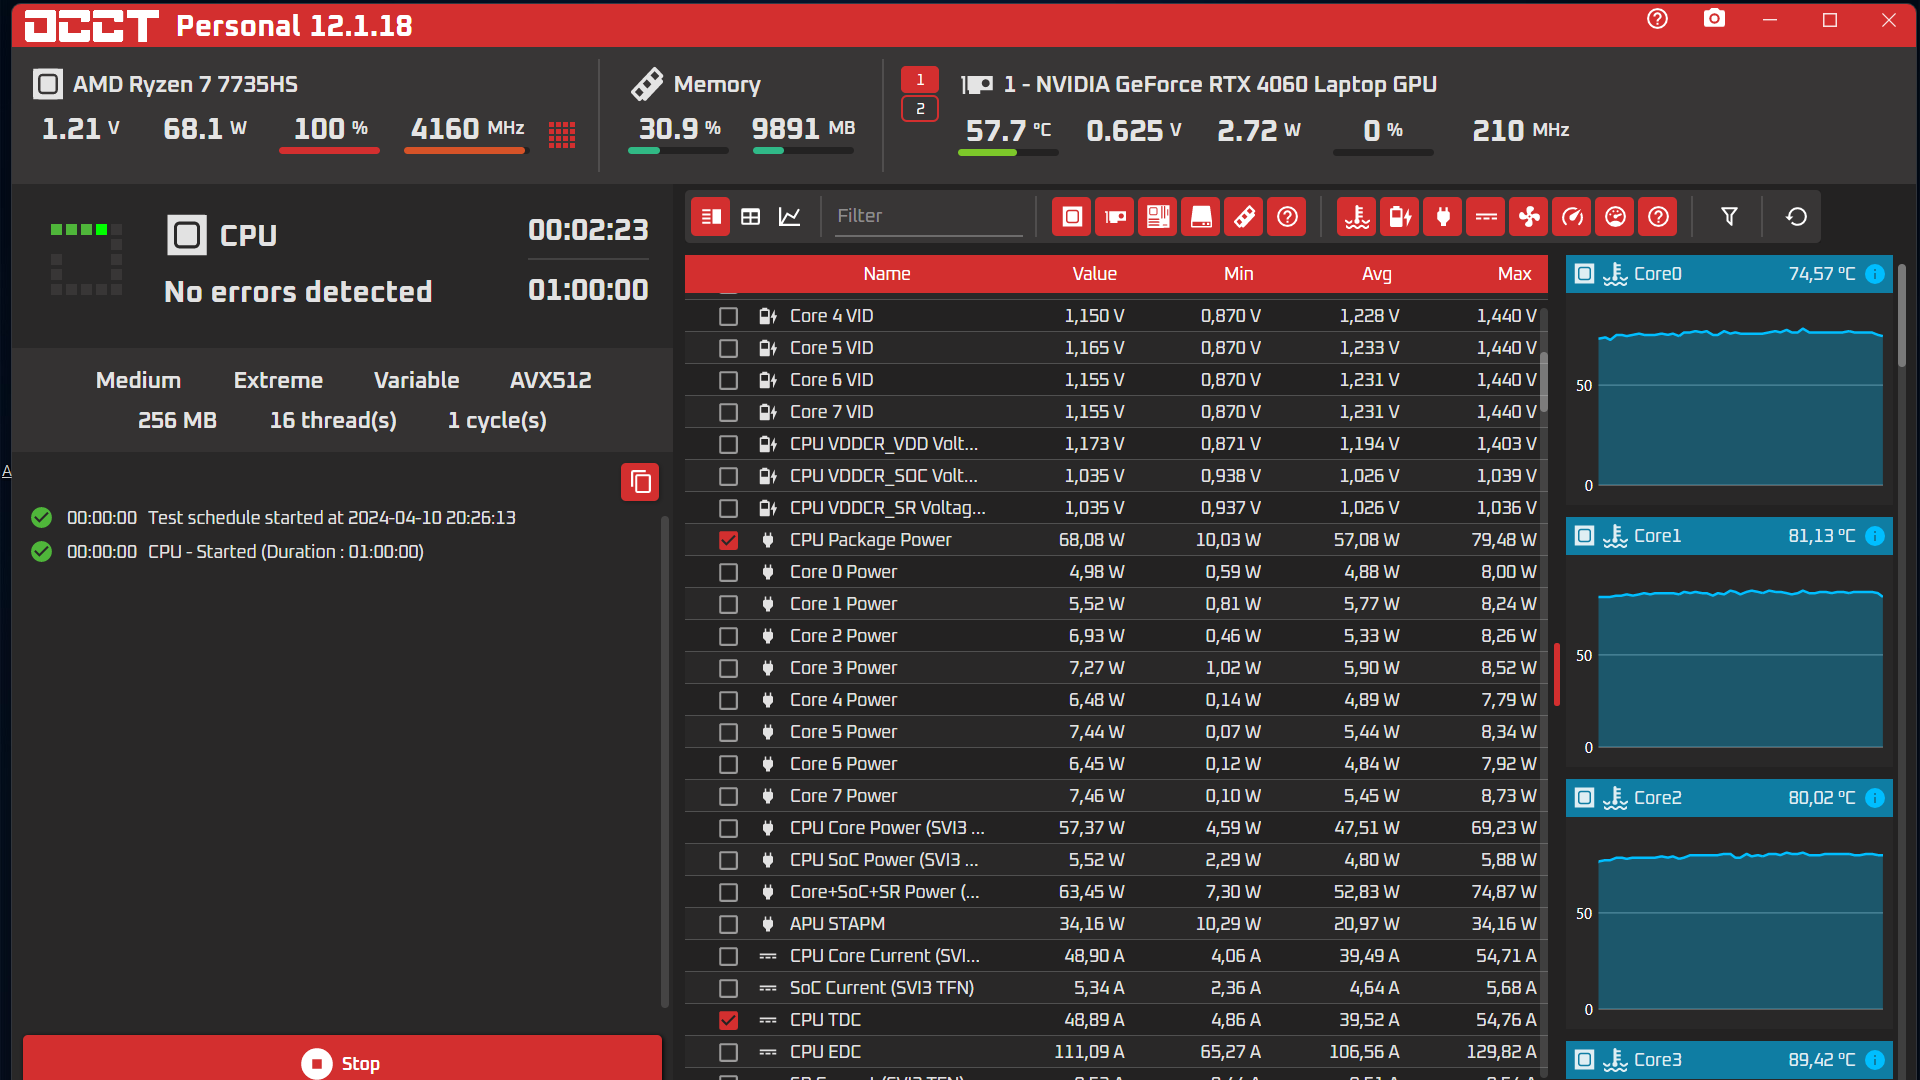Toggle the temperature sensors filter icon
The width and height of the screenshot is (1920, 1080).
pyautogui.click(x=1357, y=217)
